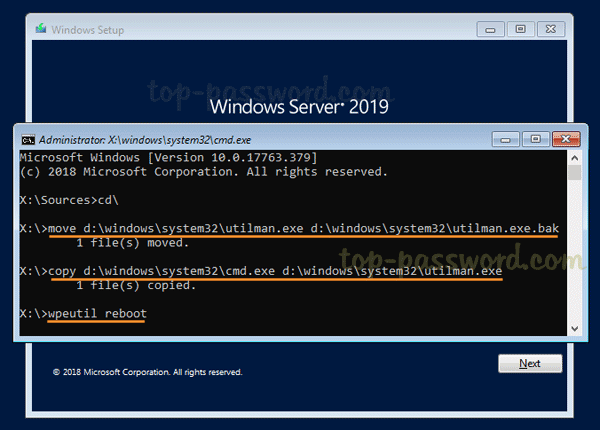
Task: Click the '1 file(s) moved.' output line
Action: 132,243
